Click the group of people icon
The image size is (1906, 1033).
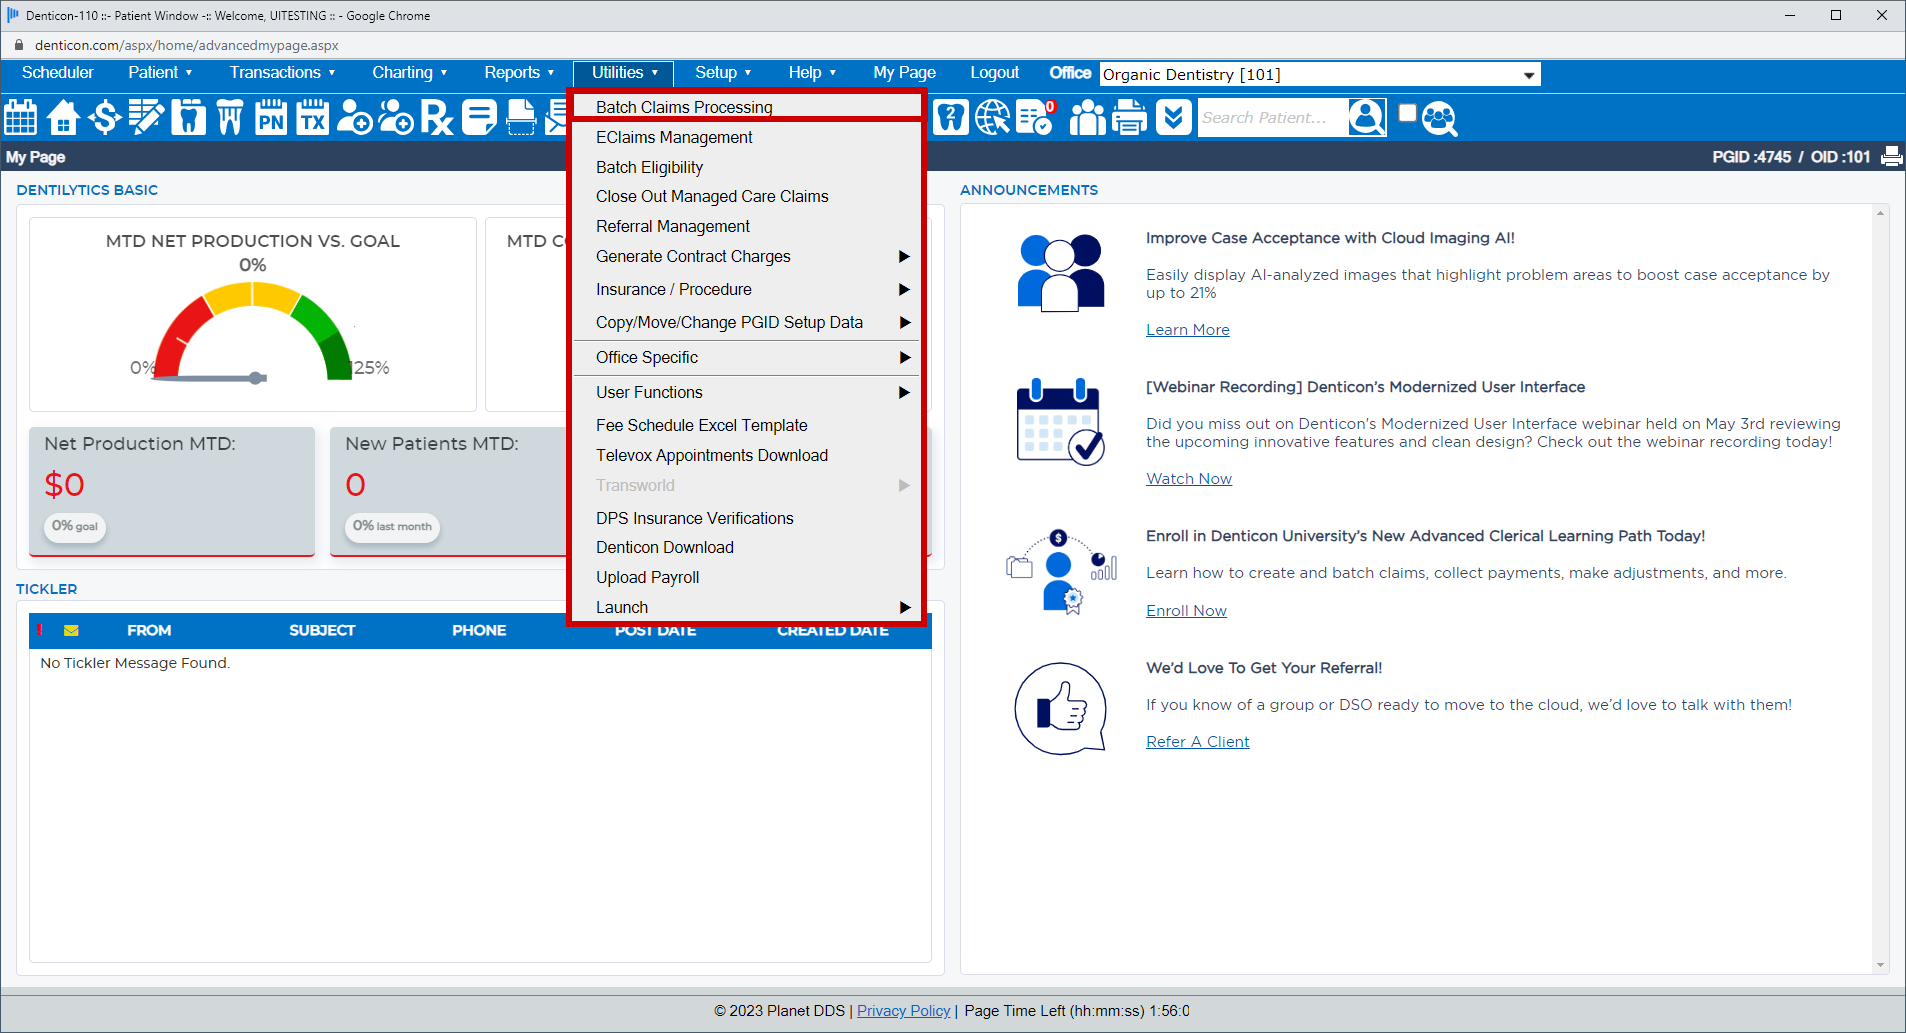coord(1088,118)
